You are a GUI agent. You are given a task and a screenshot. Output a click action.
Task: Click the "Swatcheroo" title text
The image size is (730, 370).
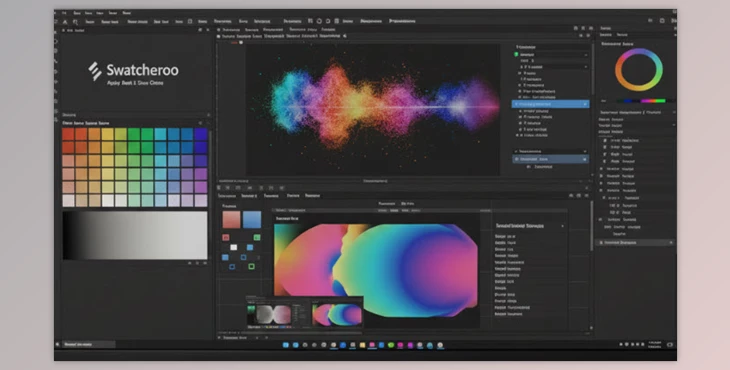[142, 70]
